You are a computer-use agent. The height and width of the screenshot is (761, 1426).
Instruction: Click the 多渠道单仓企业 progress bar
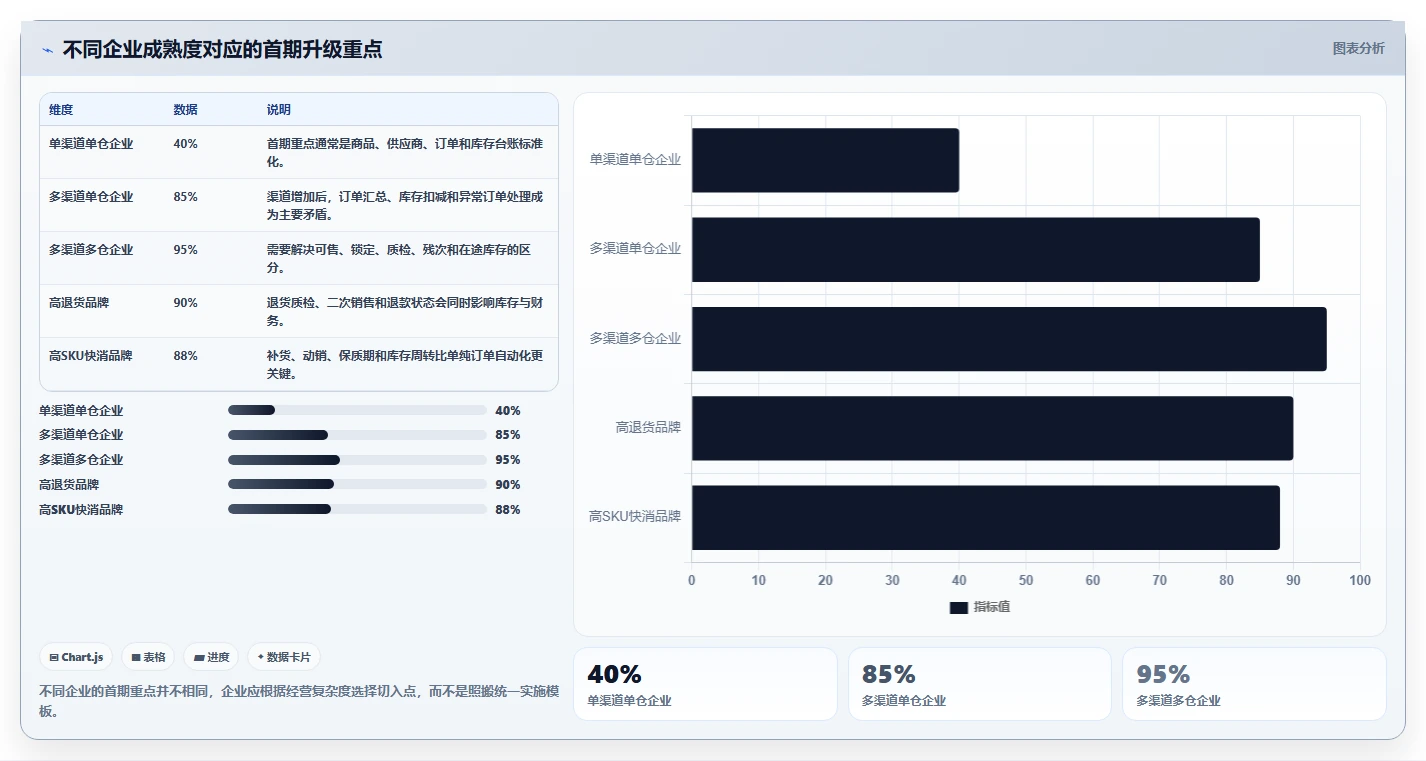(x=357, y=435)
